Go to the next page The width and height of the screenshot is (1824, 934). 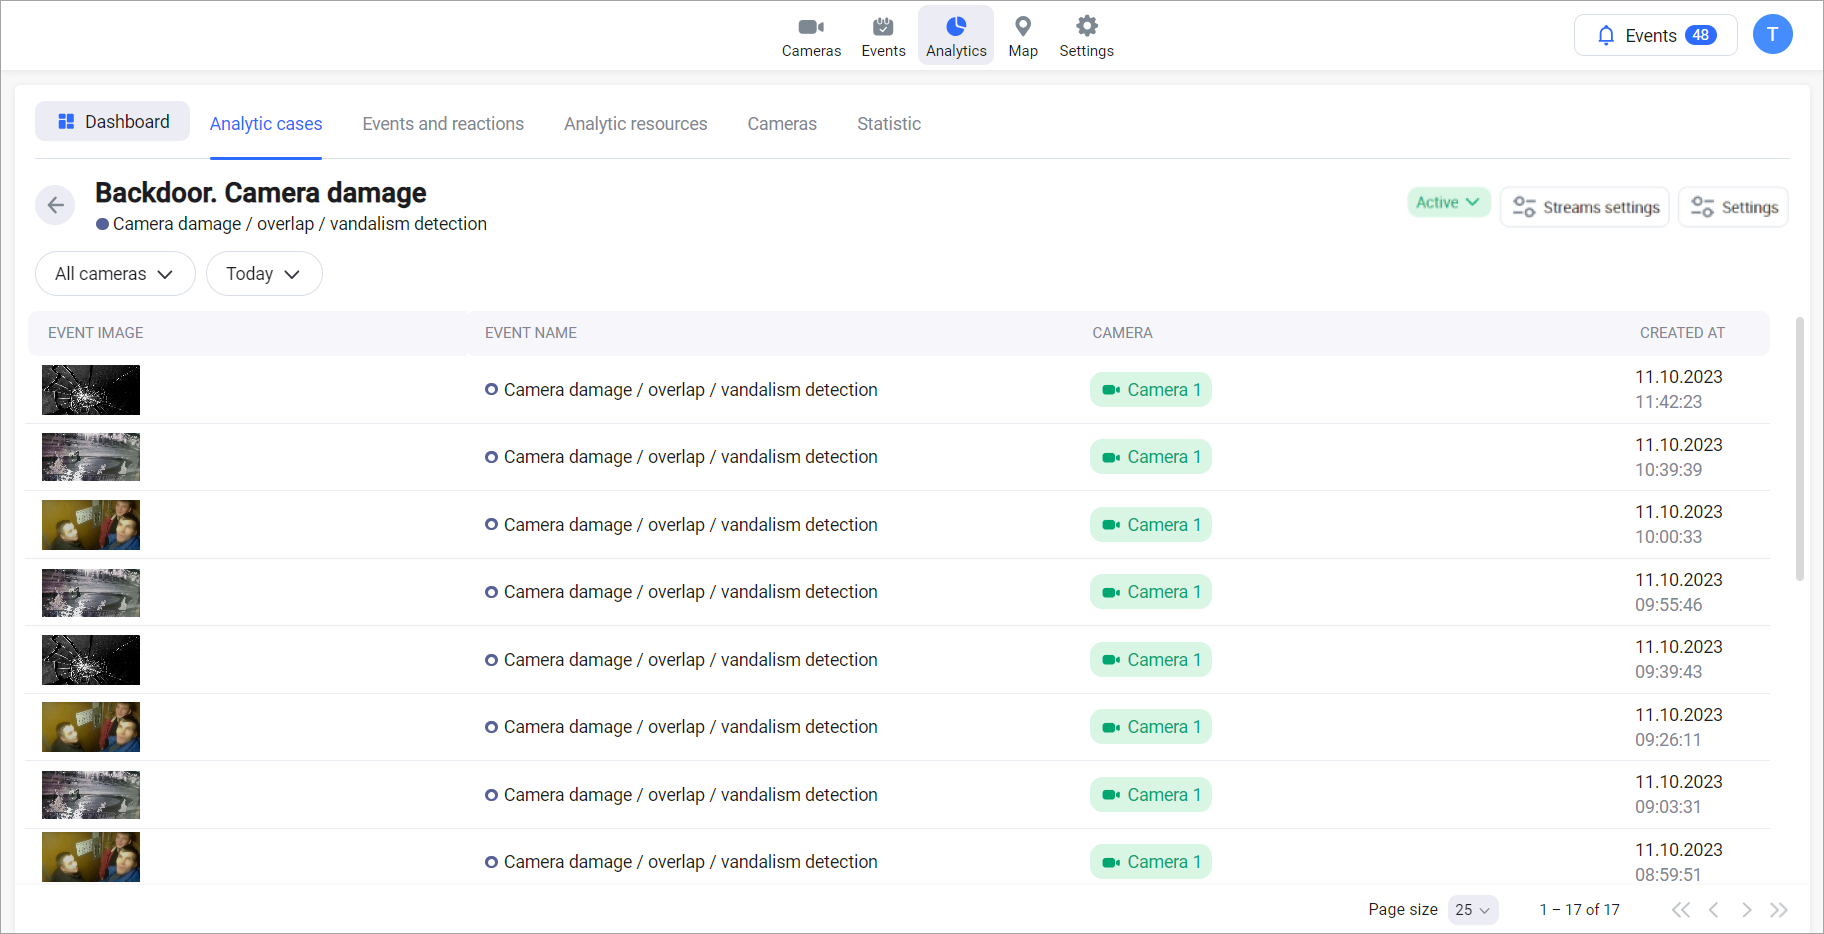(1746, 909)
